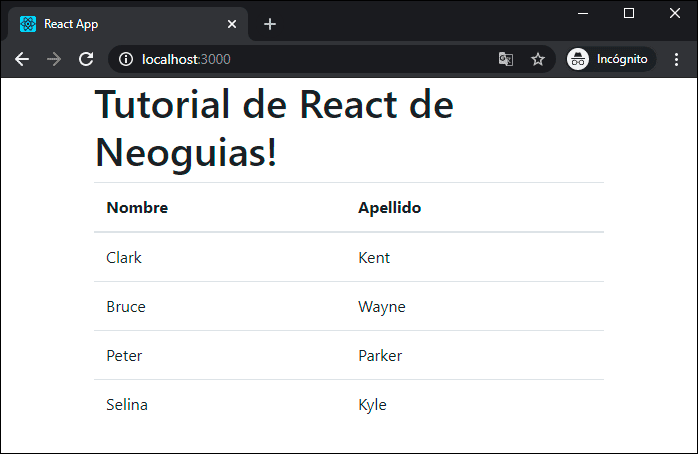698x454 pixels.
Task: Click the Nombre column header
Action: click(x=137, y=207)
